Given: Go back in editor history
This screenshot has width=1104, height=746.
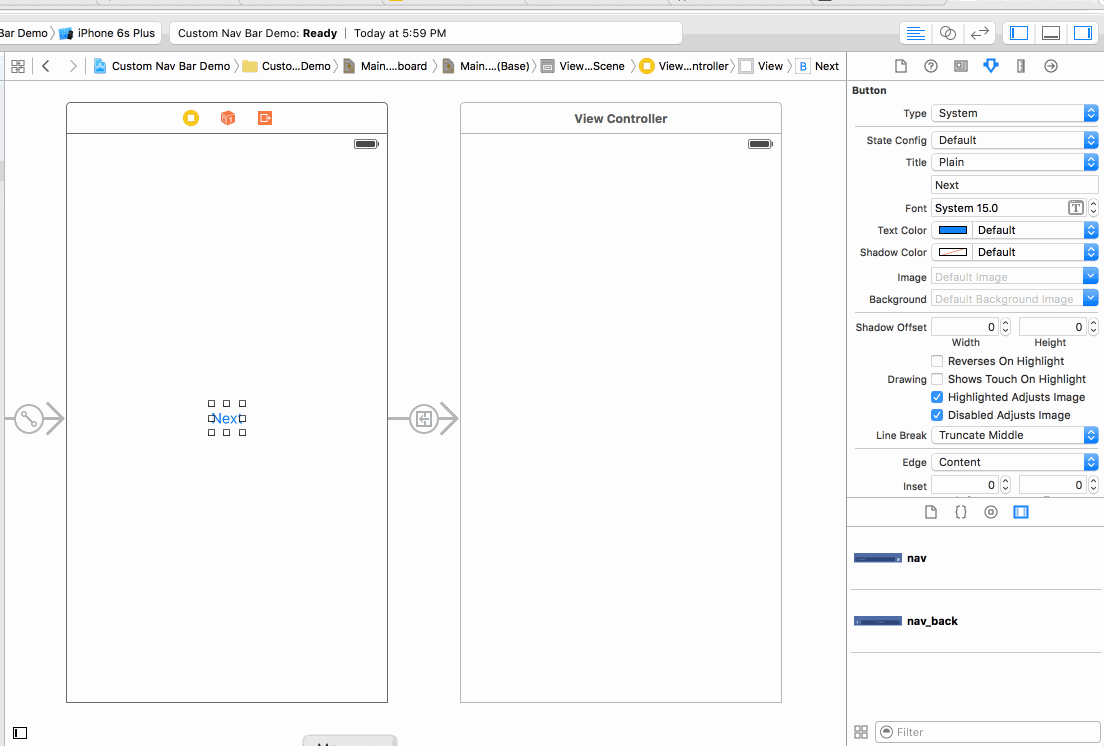Looking at the screenshot, I should pos(46,66).
